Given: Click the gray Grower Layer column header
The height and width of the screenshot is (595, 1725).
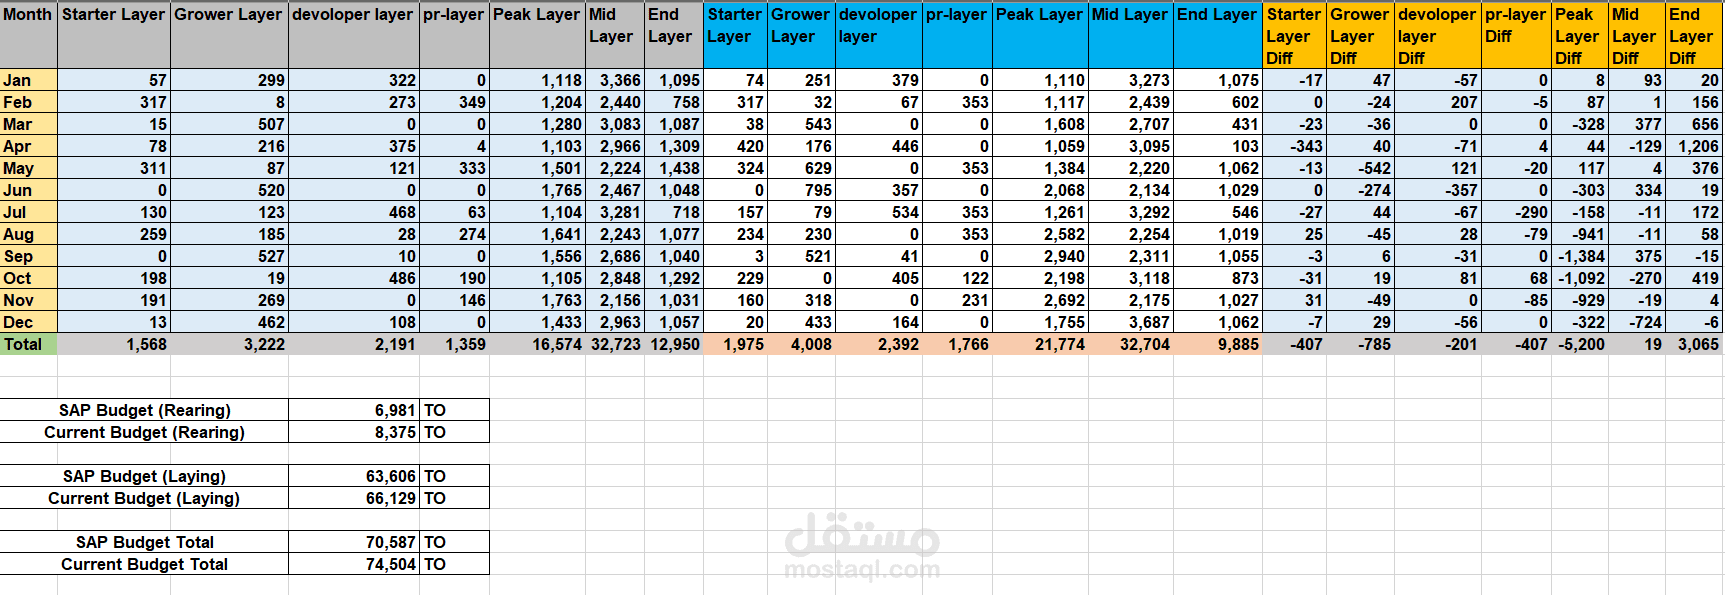Looking at the screenshot, I should [x=230, y=36].
